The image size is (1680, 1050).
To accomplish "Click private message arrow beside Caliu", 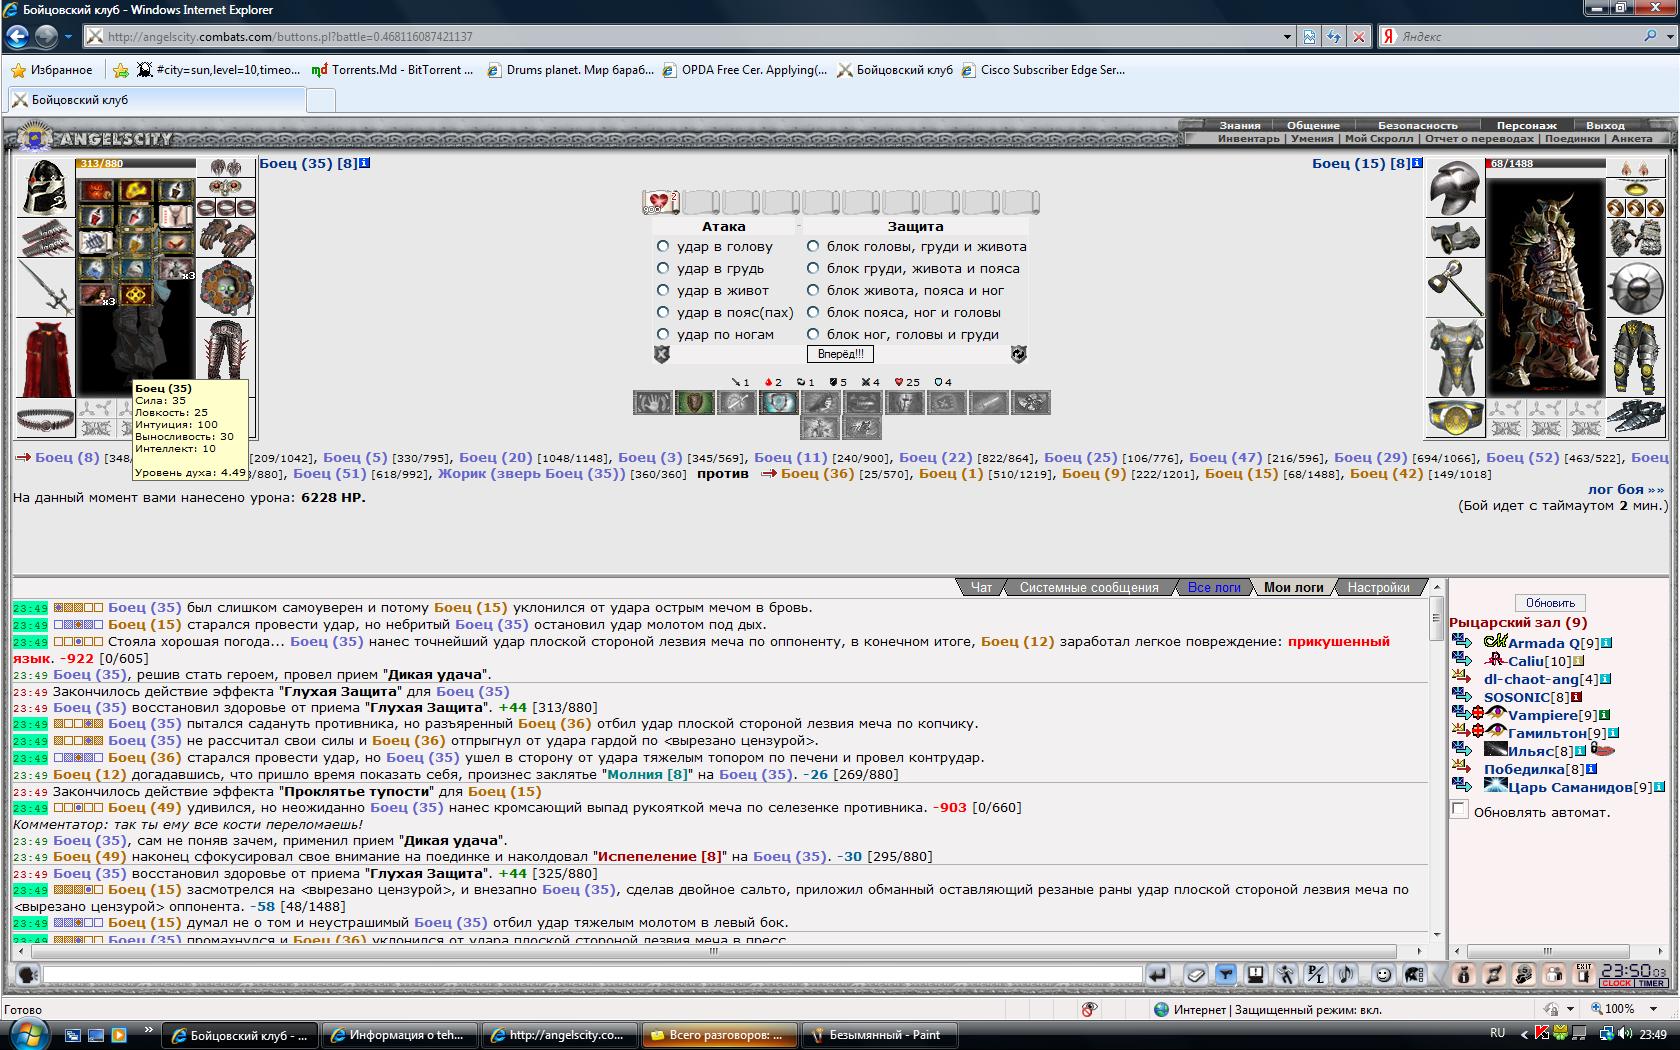I will click(1462, 660).
